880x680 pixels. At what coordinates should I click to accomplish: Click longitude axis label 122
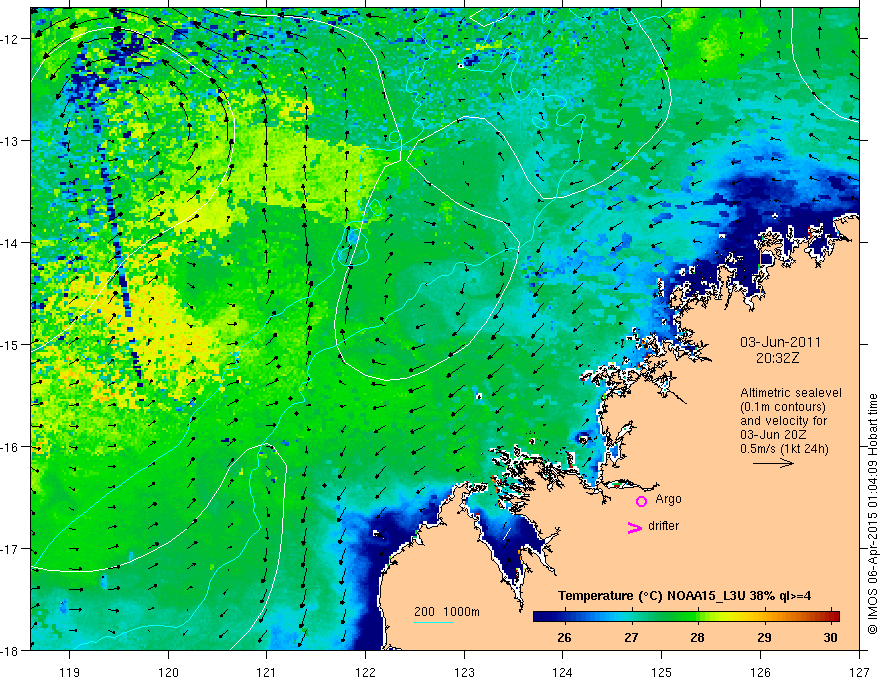tap(365, 672)
